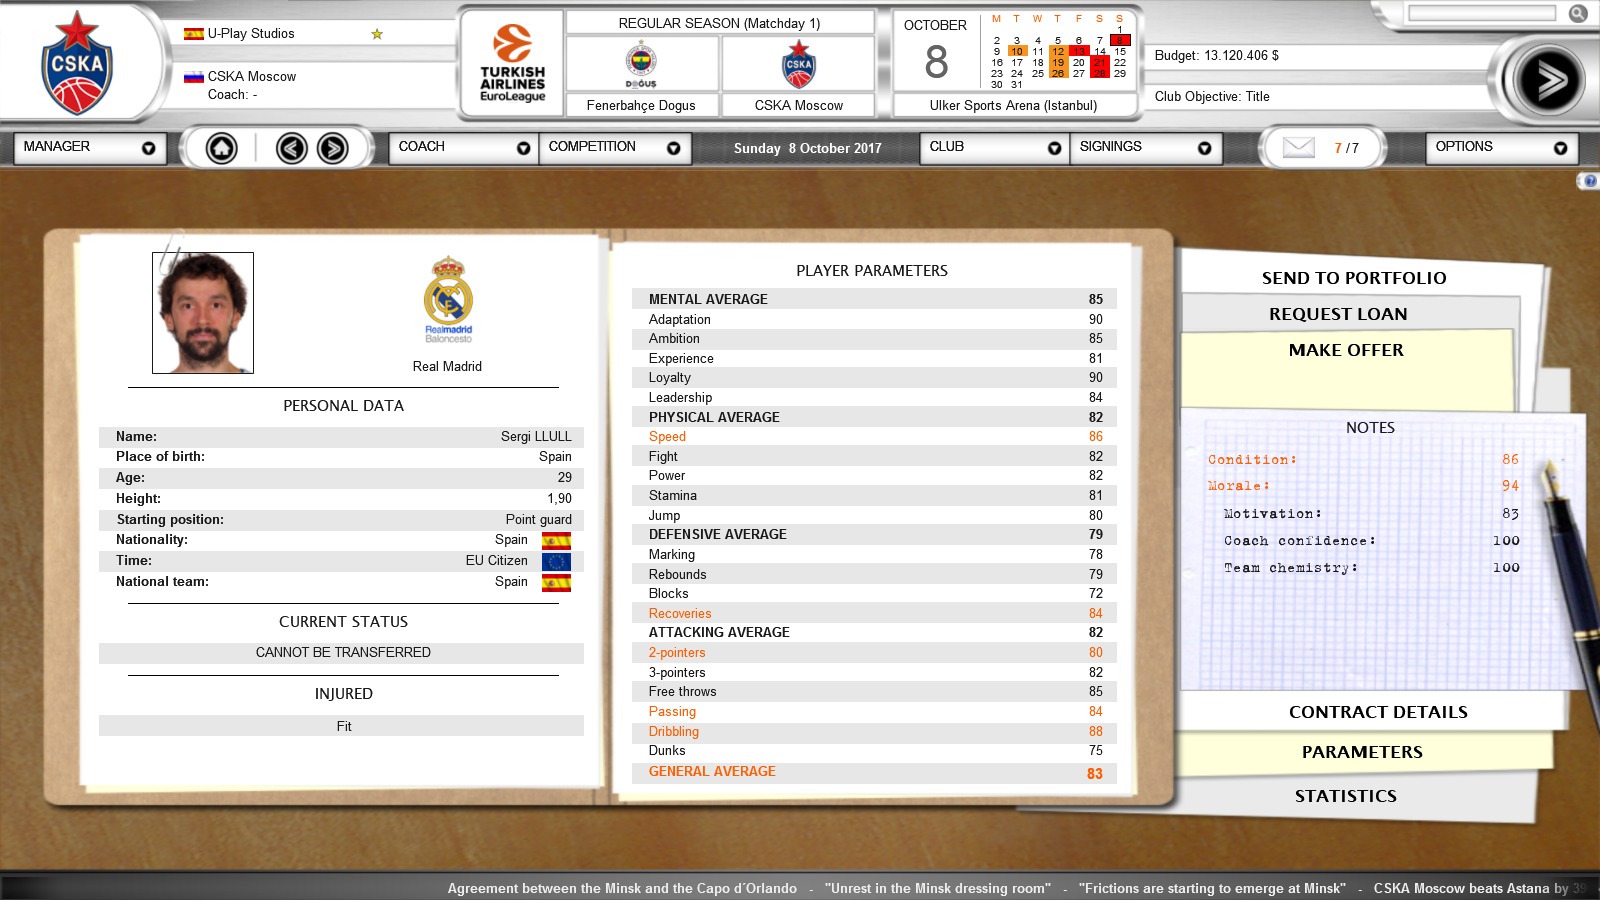
Task: Click REQUEST LOAN
Action: 1338,314
